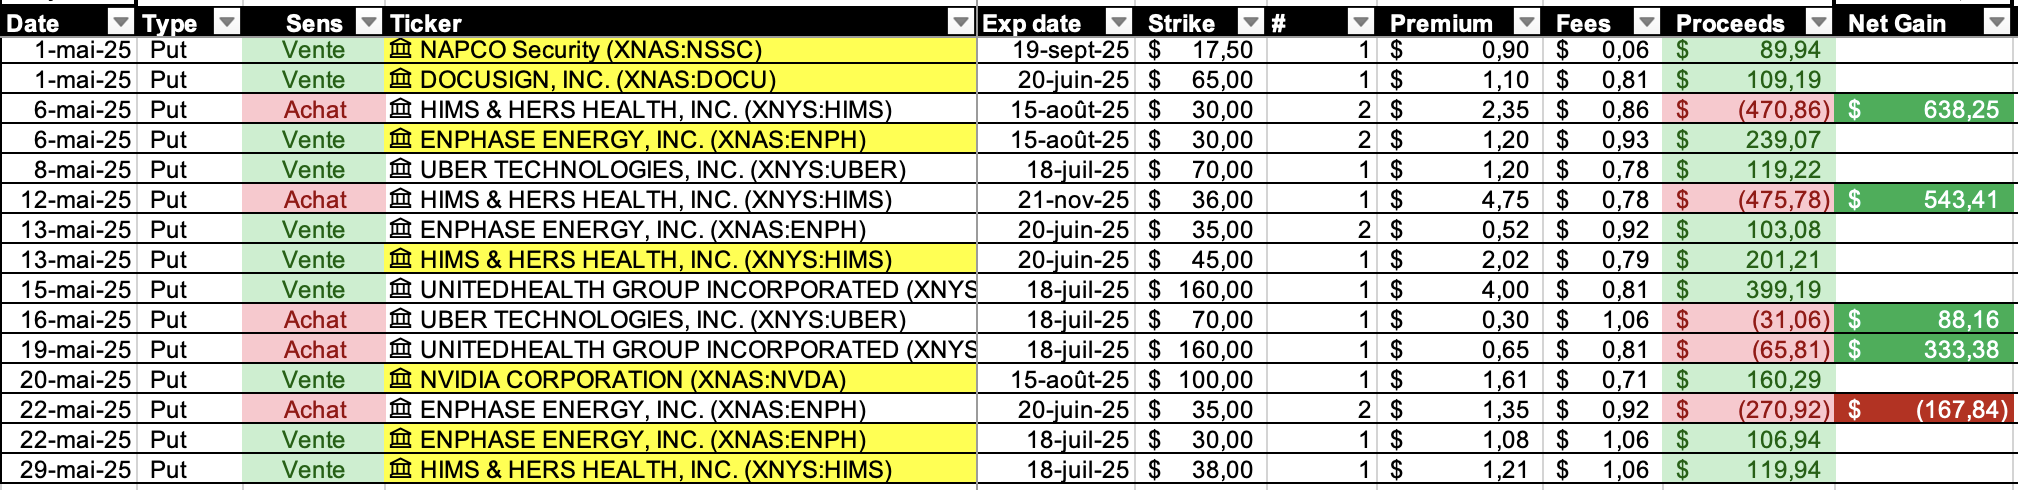The height and width of the screenshot is (490, 2018).
Task: Click the stock icon beside NVIDIA CORPORATION
Action: click(x=400, y=379)
